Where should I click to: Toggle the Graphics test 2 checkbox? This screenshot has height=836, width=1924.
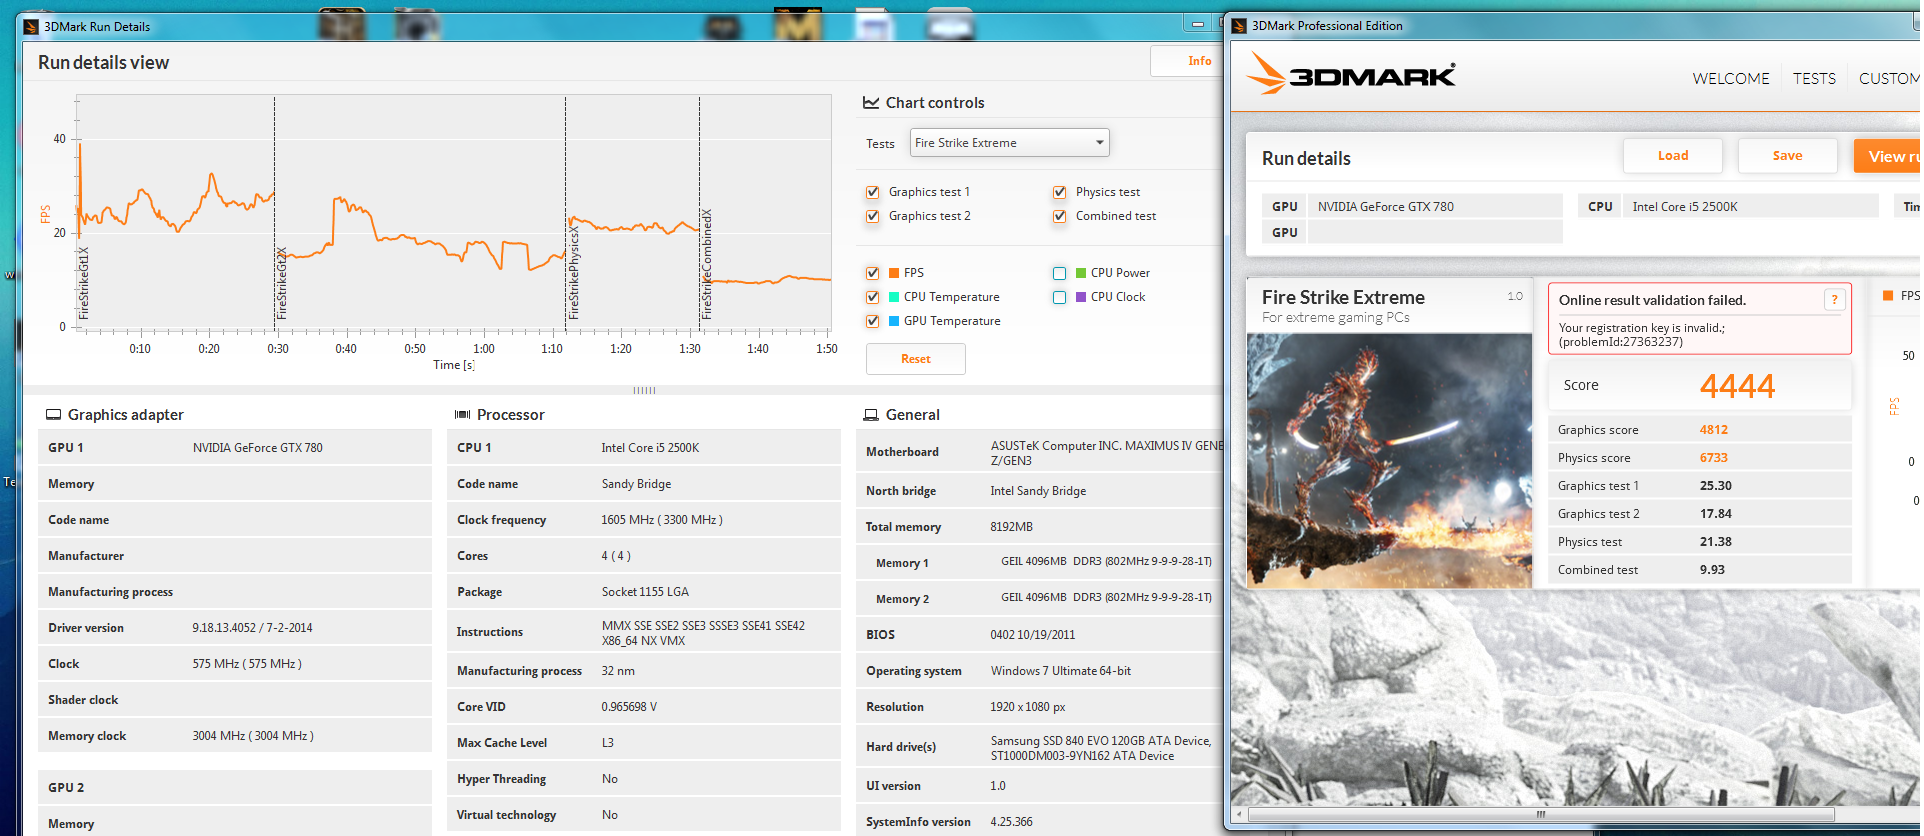click(873, 216)
